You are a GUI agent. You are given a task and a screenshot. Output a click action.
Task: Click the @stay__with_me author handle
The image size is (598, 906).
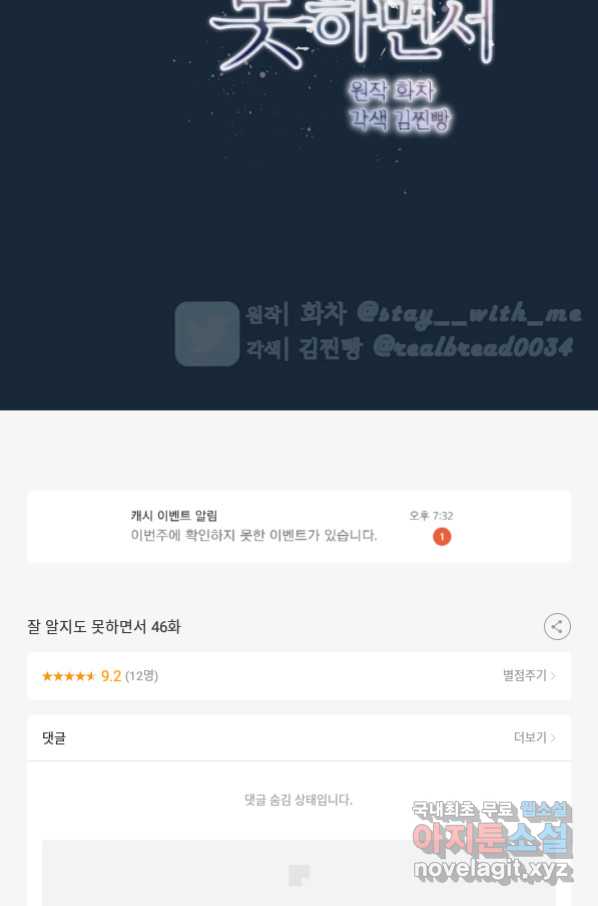coord(469,314)
